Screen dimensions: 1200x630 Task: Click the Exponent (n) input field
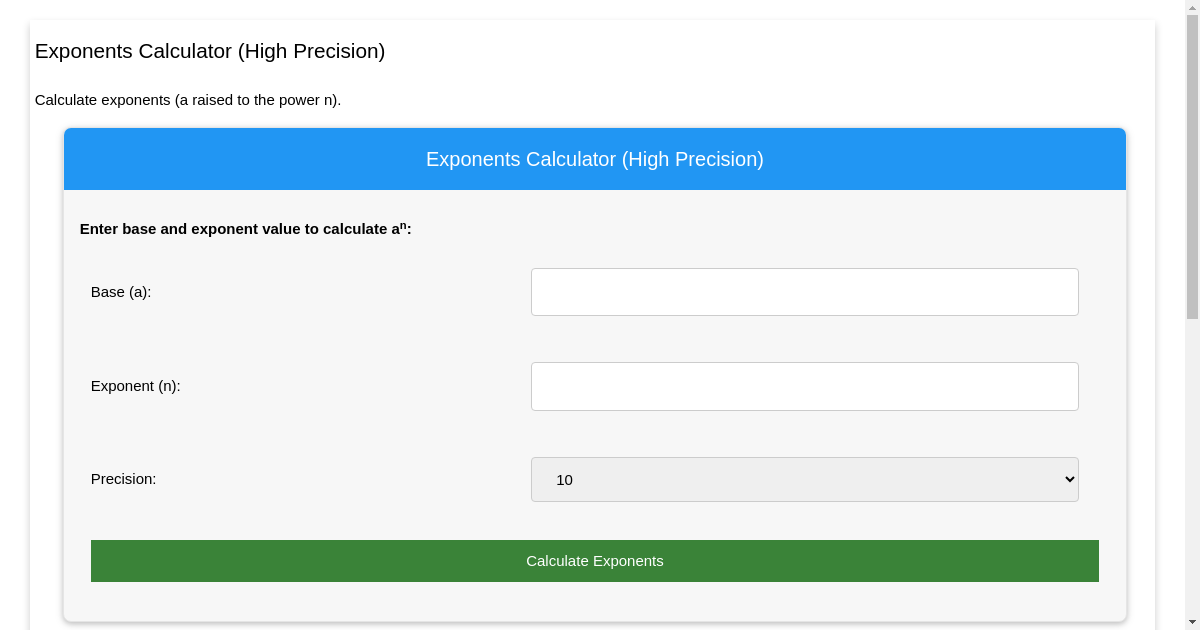804,386
